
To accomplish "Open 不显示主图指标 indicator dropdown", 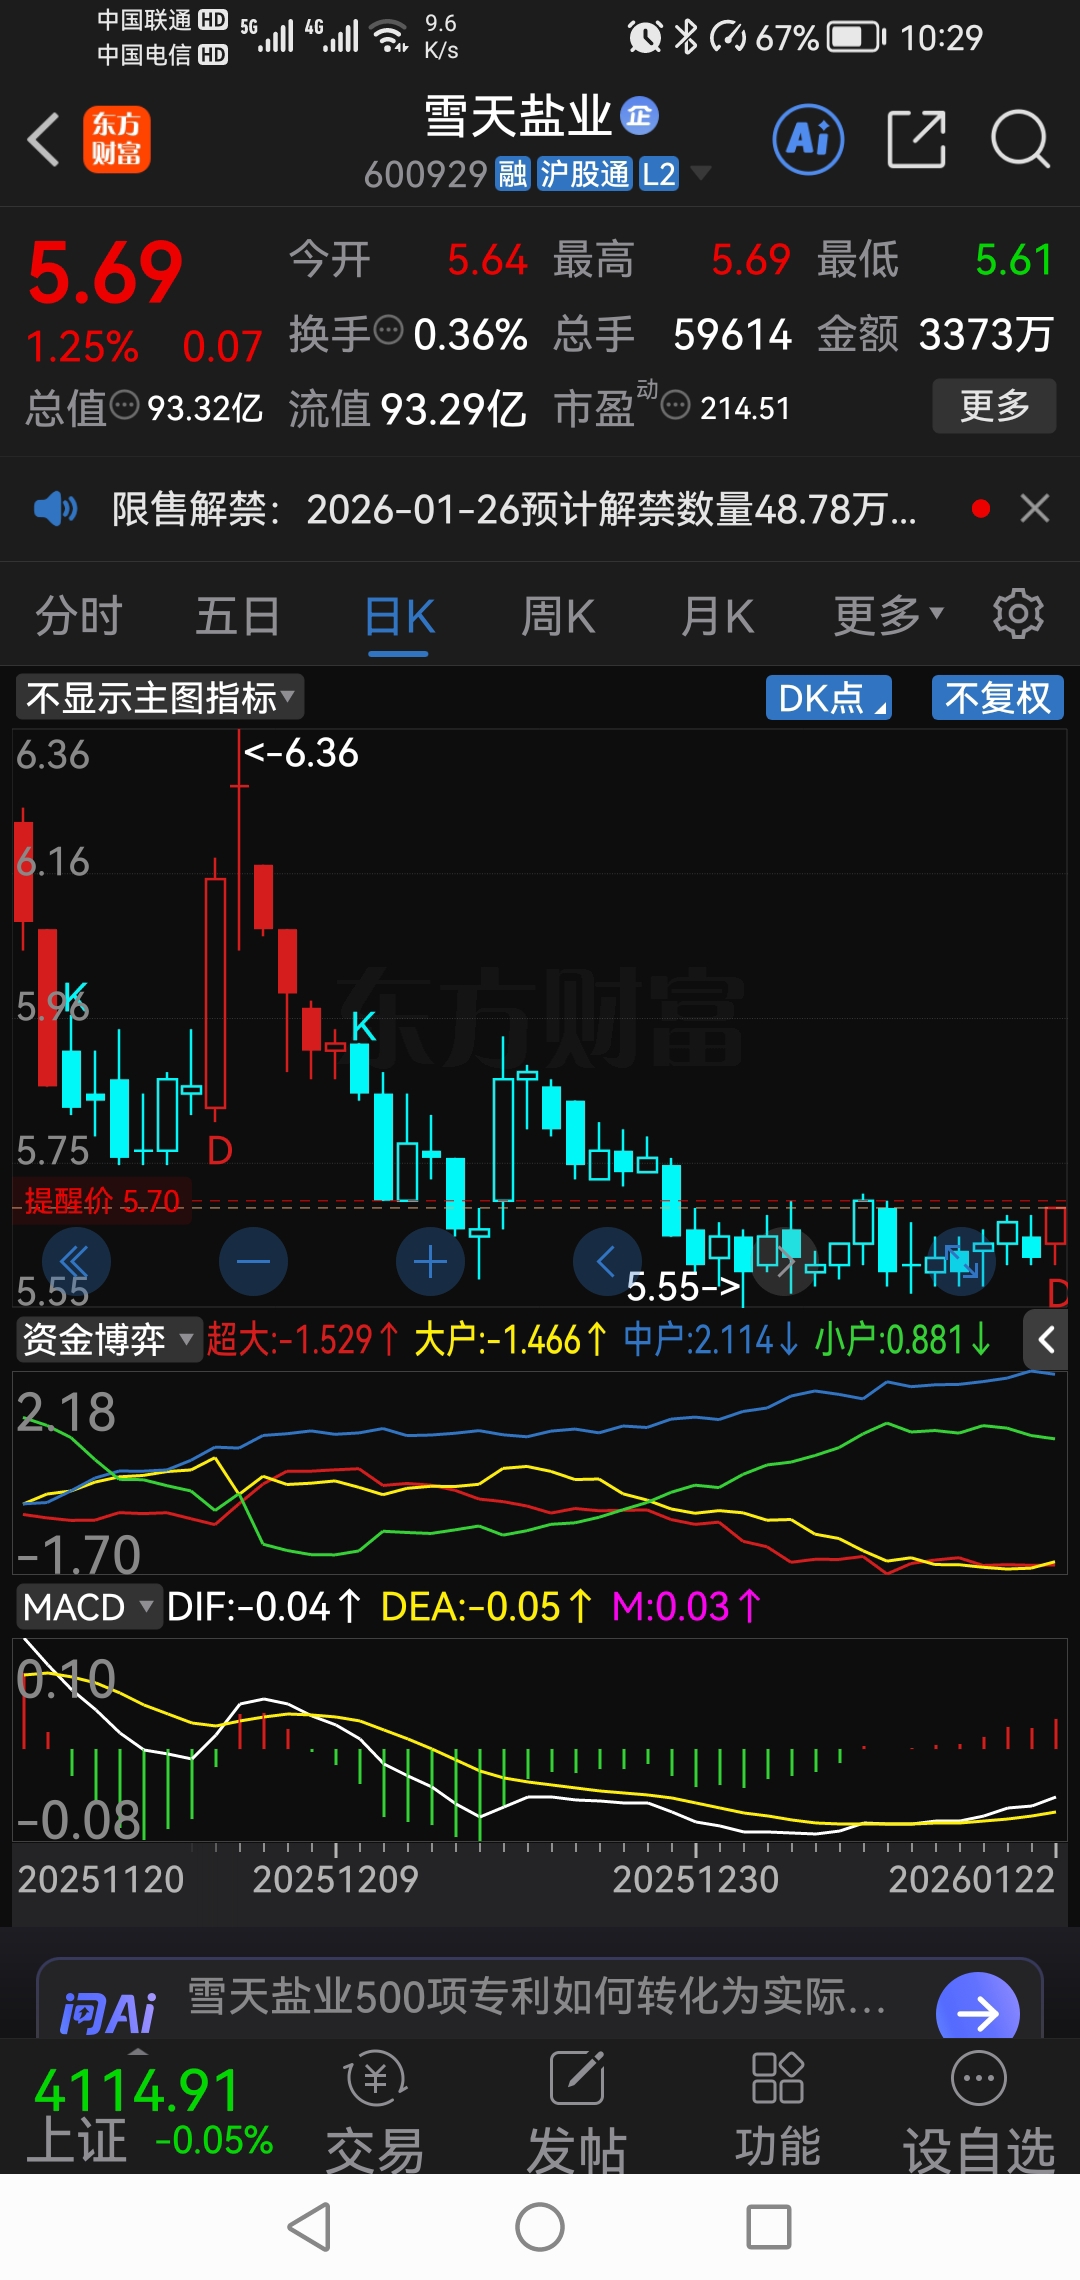I will coord(160,697).
